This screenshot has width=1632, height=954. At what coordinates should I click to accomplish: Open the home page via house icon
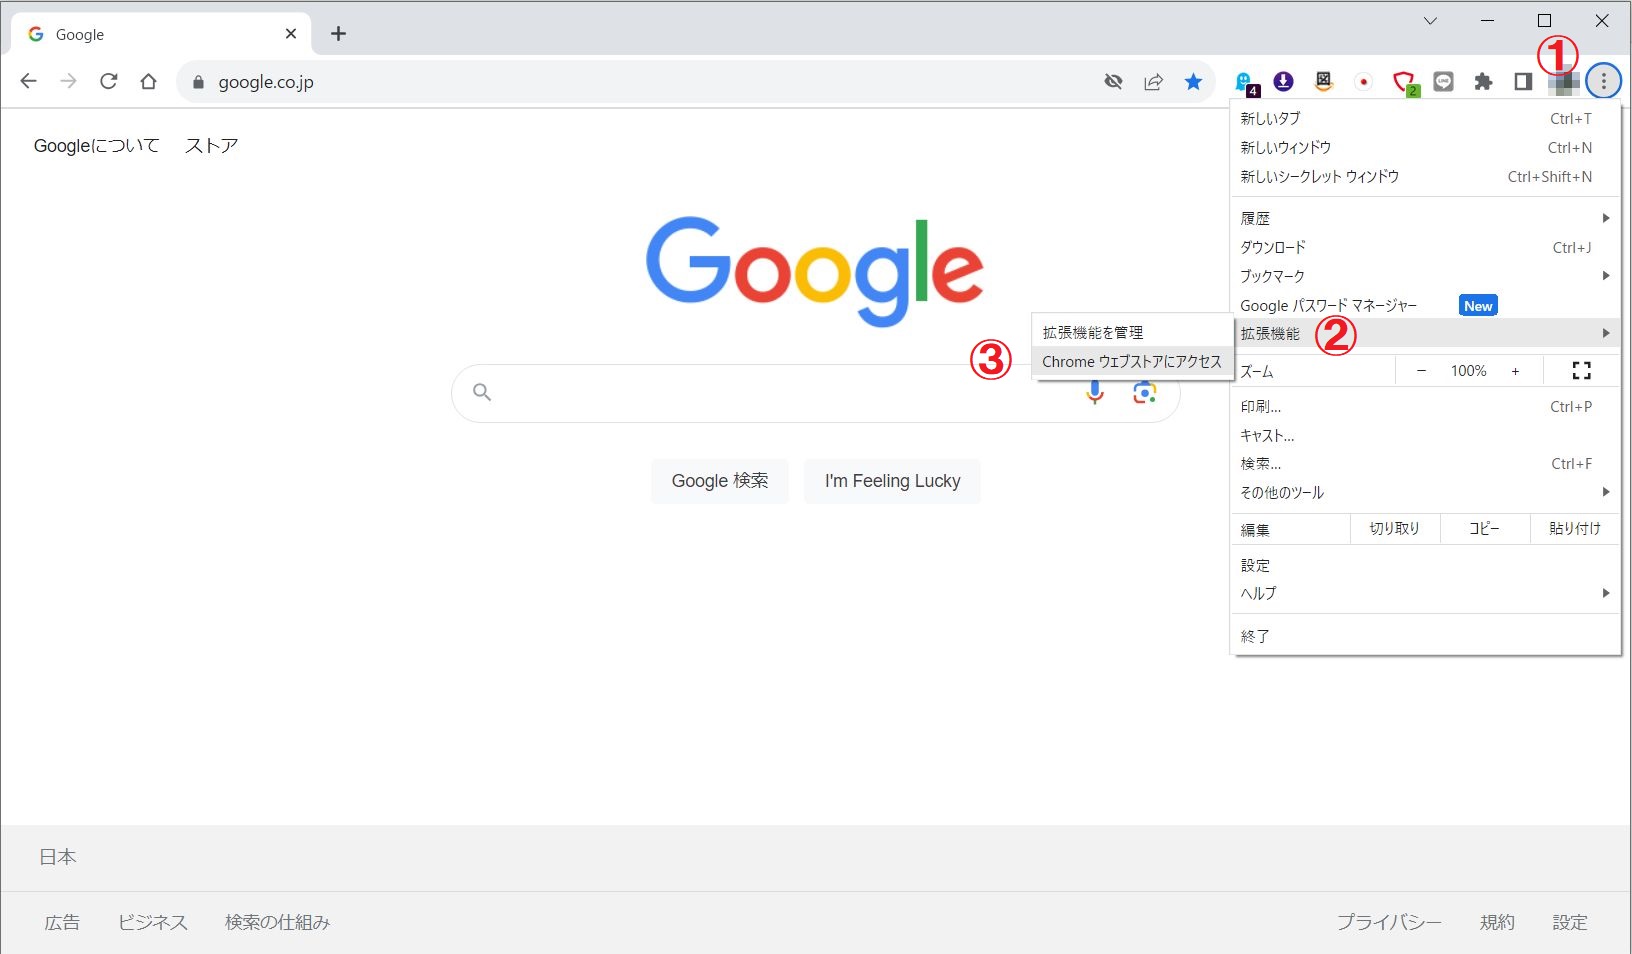[148, 82]
